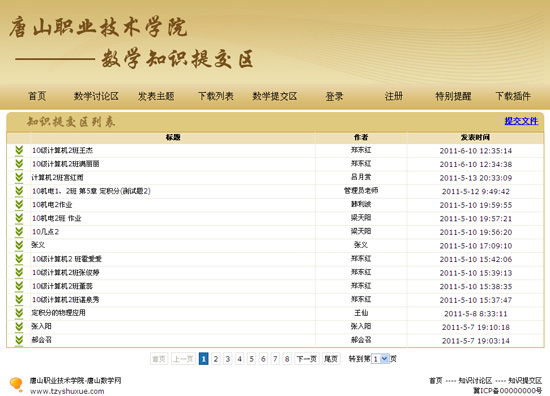Open the title 张入阳 in the list
Image resolution: width=550 pixels, height=396 pixels.
coord(41,327)
